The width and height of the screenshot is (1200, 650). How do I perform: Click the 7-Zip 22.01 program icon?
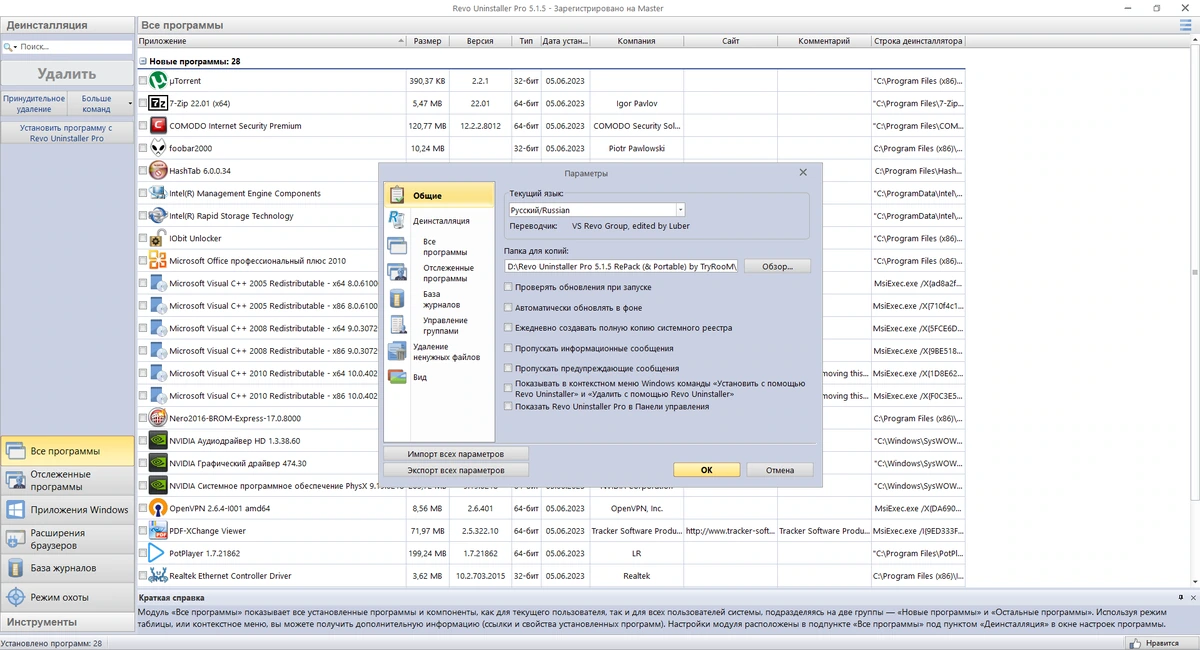[x=158, y=103]
